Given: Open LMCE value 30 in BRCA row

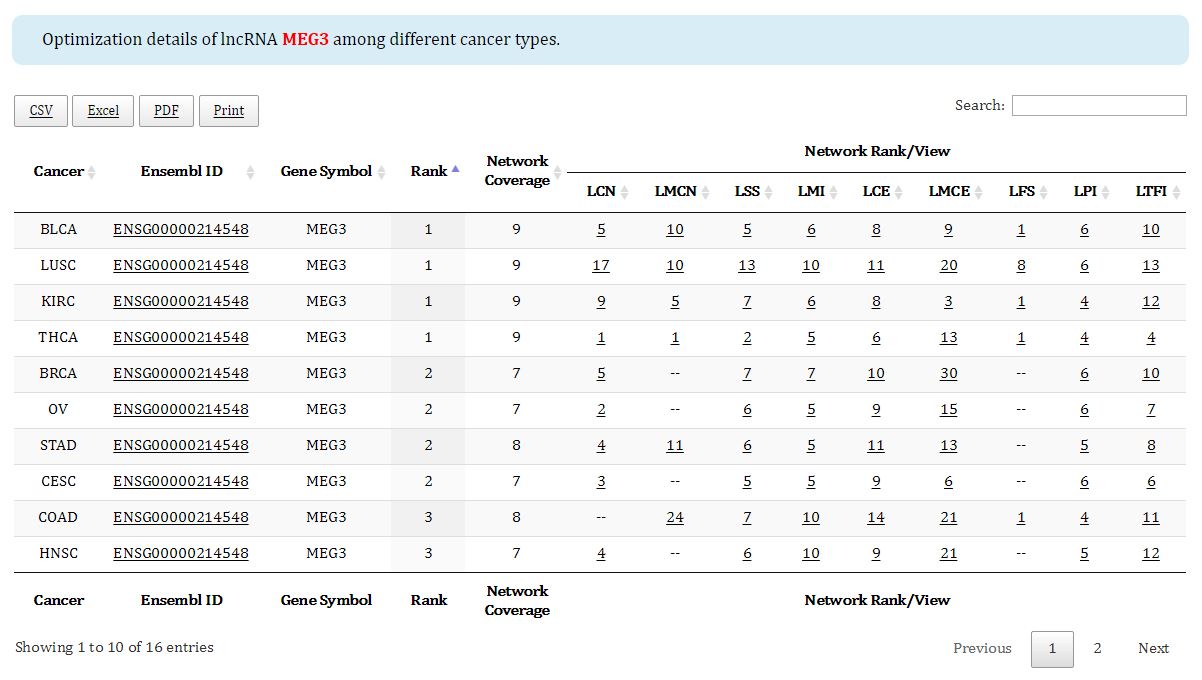Looking at the screenshot, I should click(948, 373).
